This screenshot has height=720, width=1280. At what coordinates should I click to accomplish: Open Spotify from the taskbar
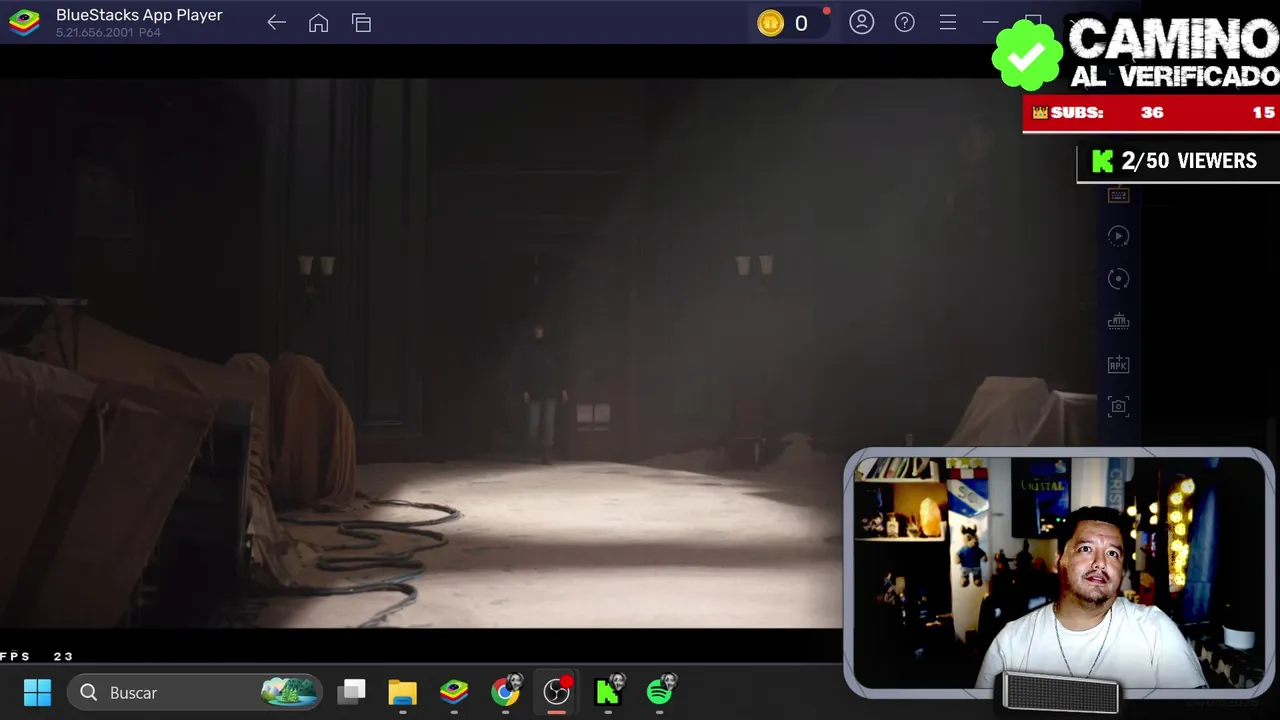click(661, 691)
